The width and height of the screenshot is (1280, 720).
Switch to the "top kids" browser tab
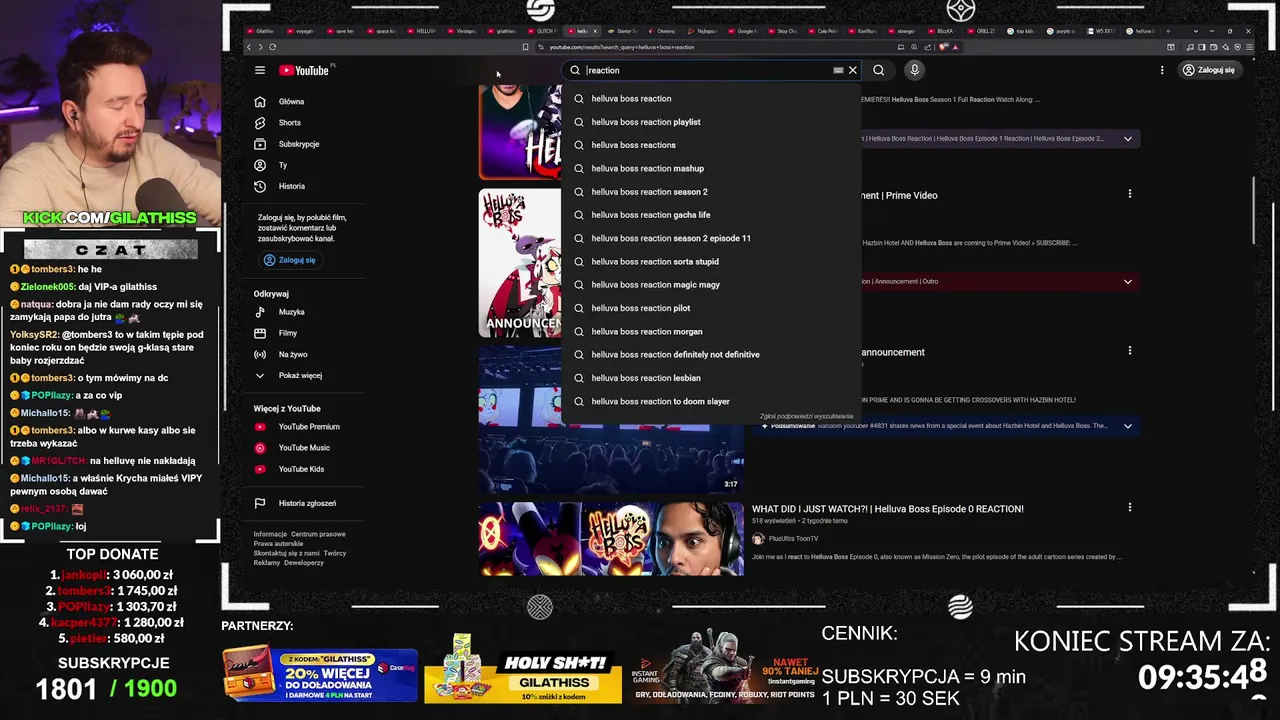point(1024,31)
